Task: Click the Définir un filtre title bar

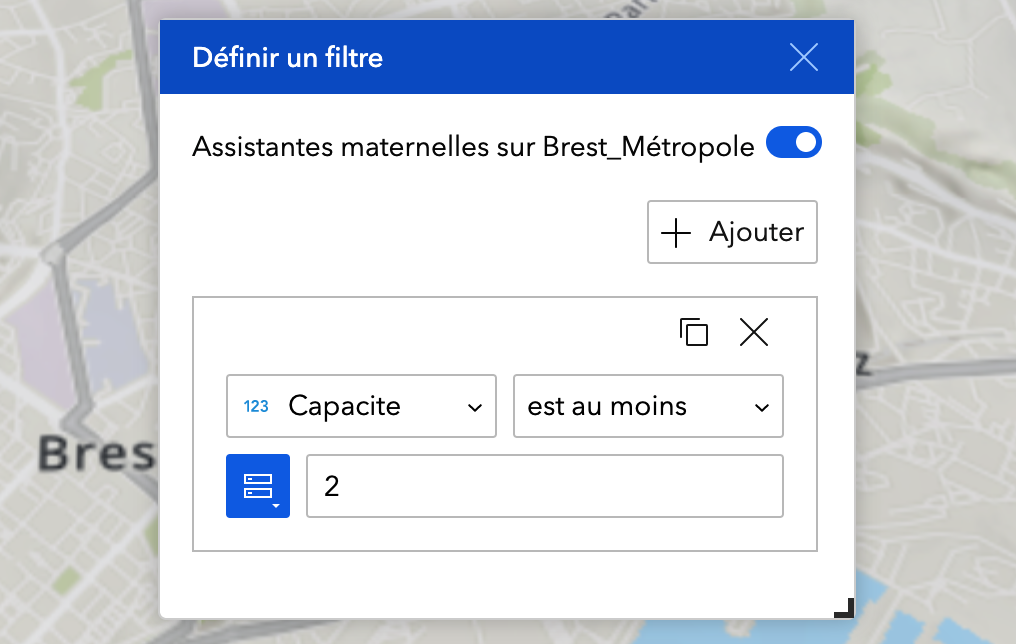Action: click(507, 57)
